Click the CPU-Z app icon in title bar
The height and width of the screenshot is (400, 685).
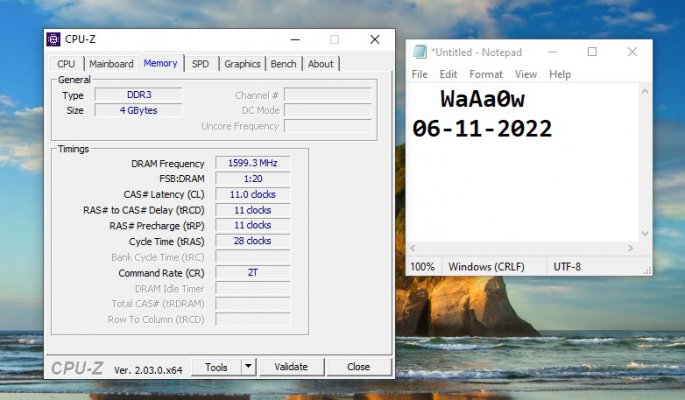click(x=53, y=39)
